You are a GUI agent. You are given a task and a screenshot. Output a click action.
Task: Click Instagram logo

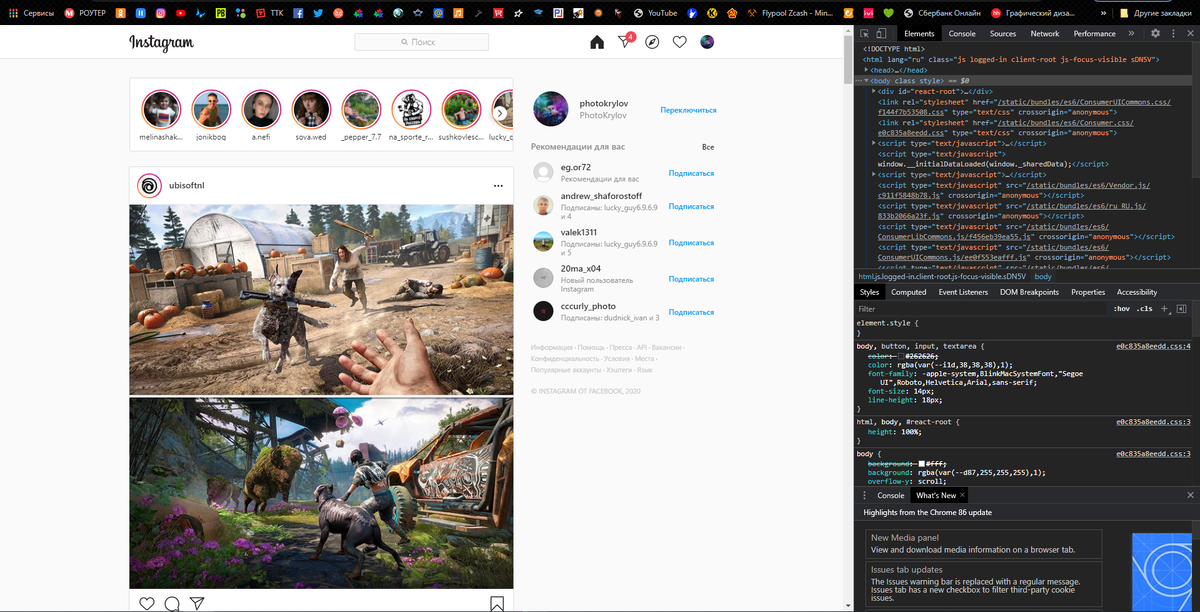161,42
